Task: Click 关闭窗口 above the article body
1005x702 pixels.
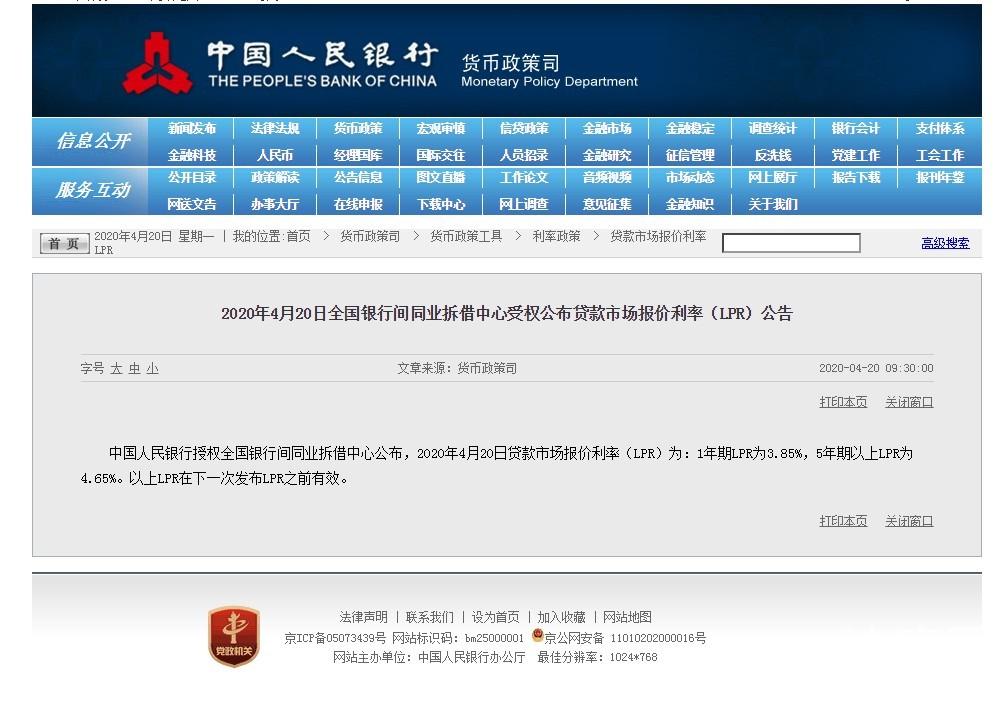Action: [x=909, y=402]
